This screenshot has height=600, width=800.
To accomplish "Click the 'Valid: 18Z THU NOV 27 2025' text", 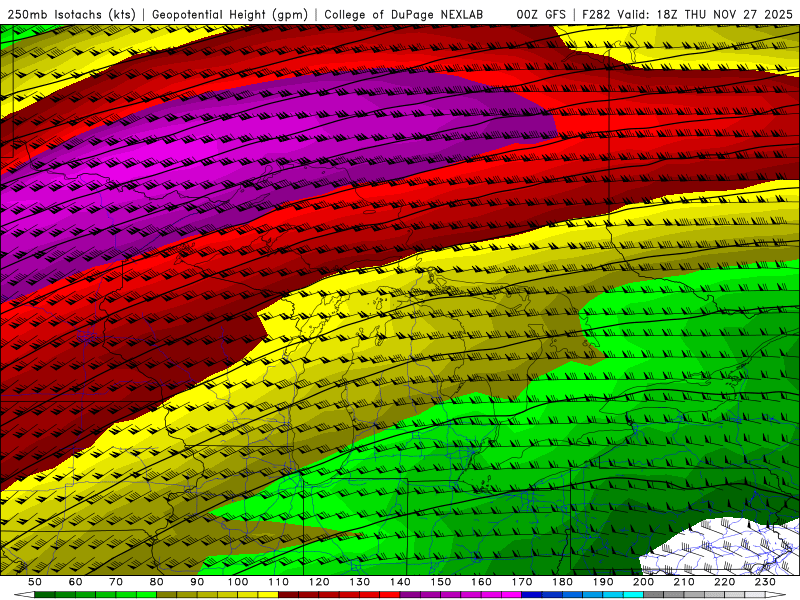I will pyautogui.click(x=705, y=15).
